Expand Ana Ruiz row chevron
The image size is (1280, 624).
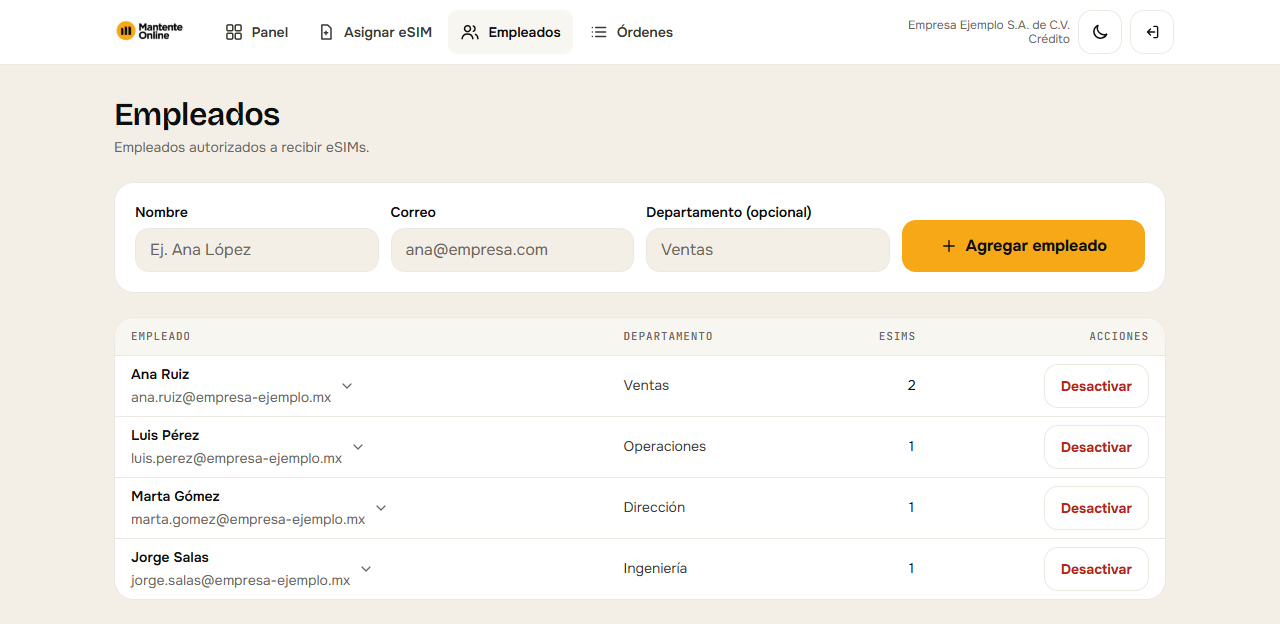tap(347, 386)
